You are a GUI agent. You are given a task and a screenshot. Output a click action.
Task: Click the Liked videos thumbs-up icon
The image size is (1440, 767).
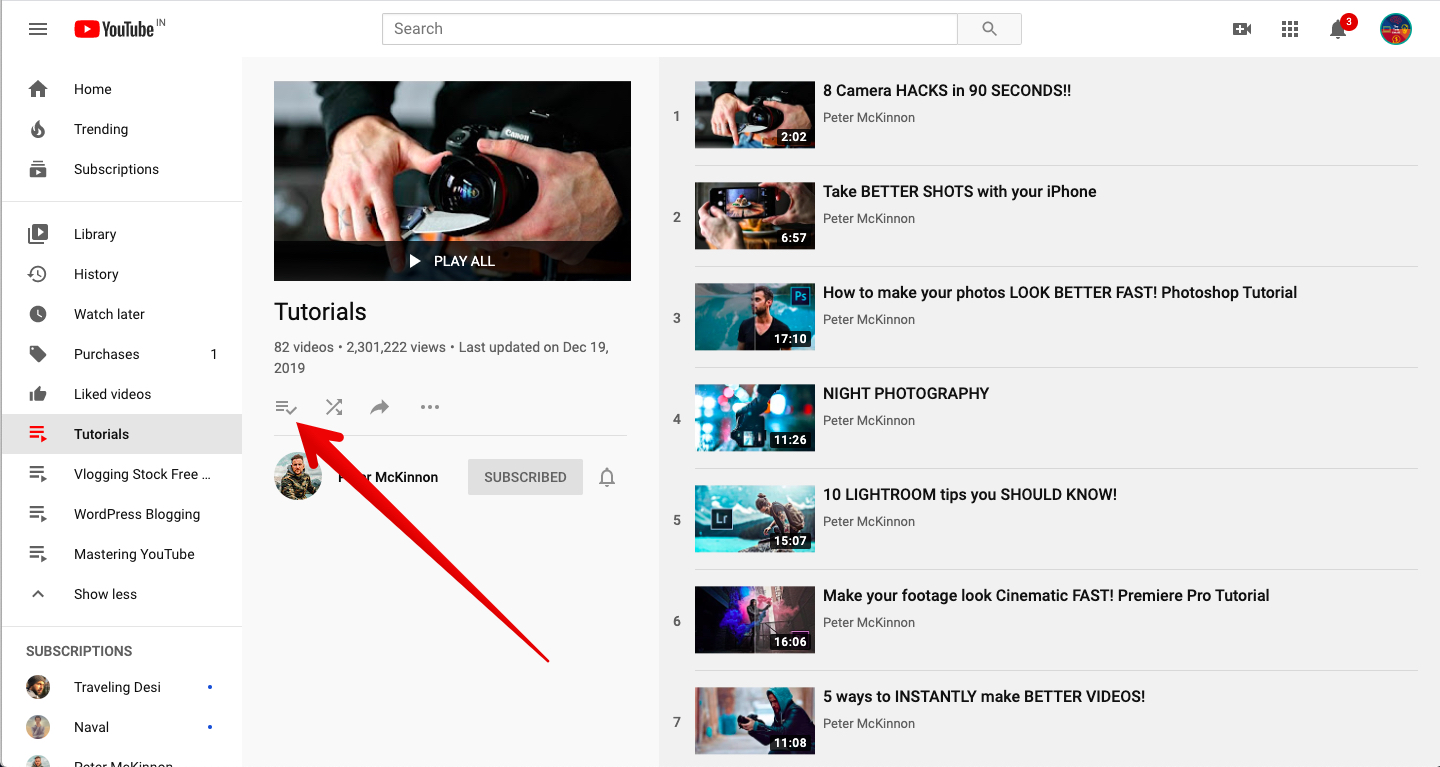[x=38, y=394]
